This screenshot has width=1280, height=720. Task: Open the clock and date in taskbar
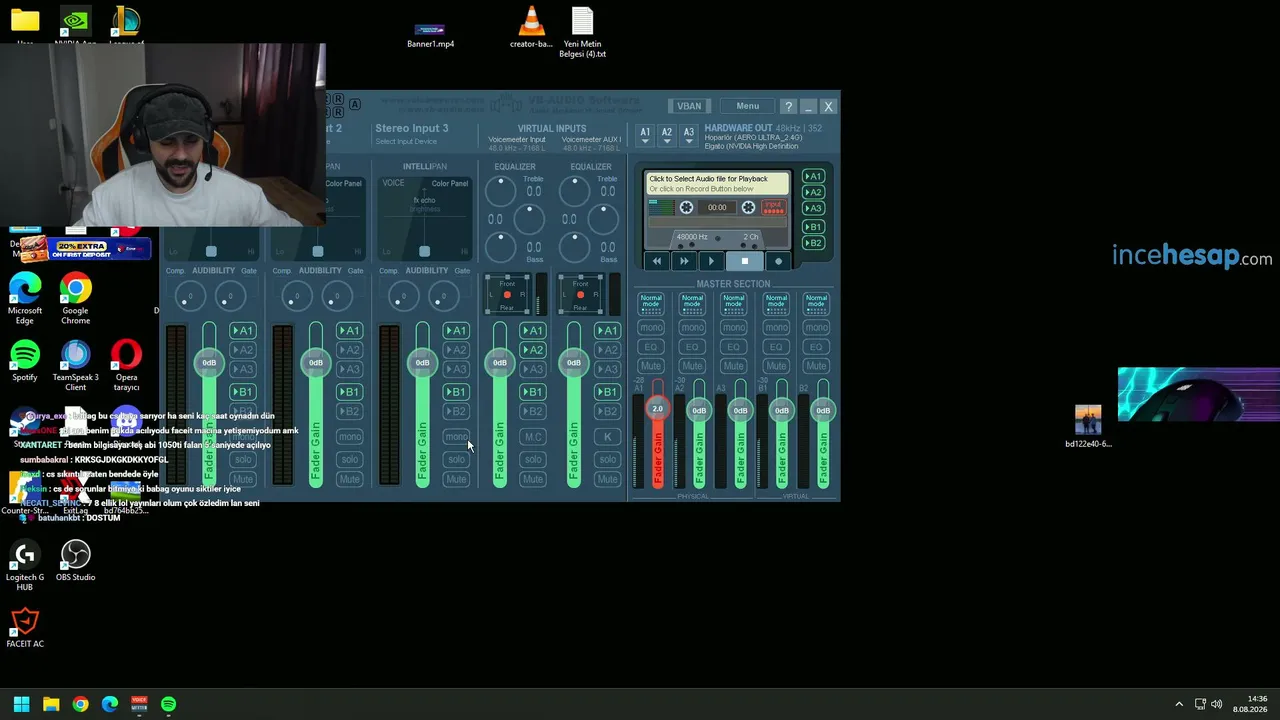coord(1250,704)
